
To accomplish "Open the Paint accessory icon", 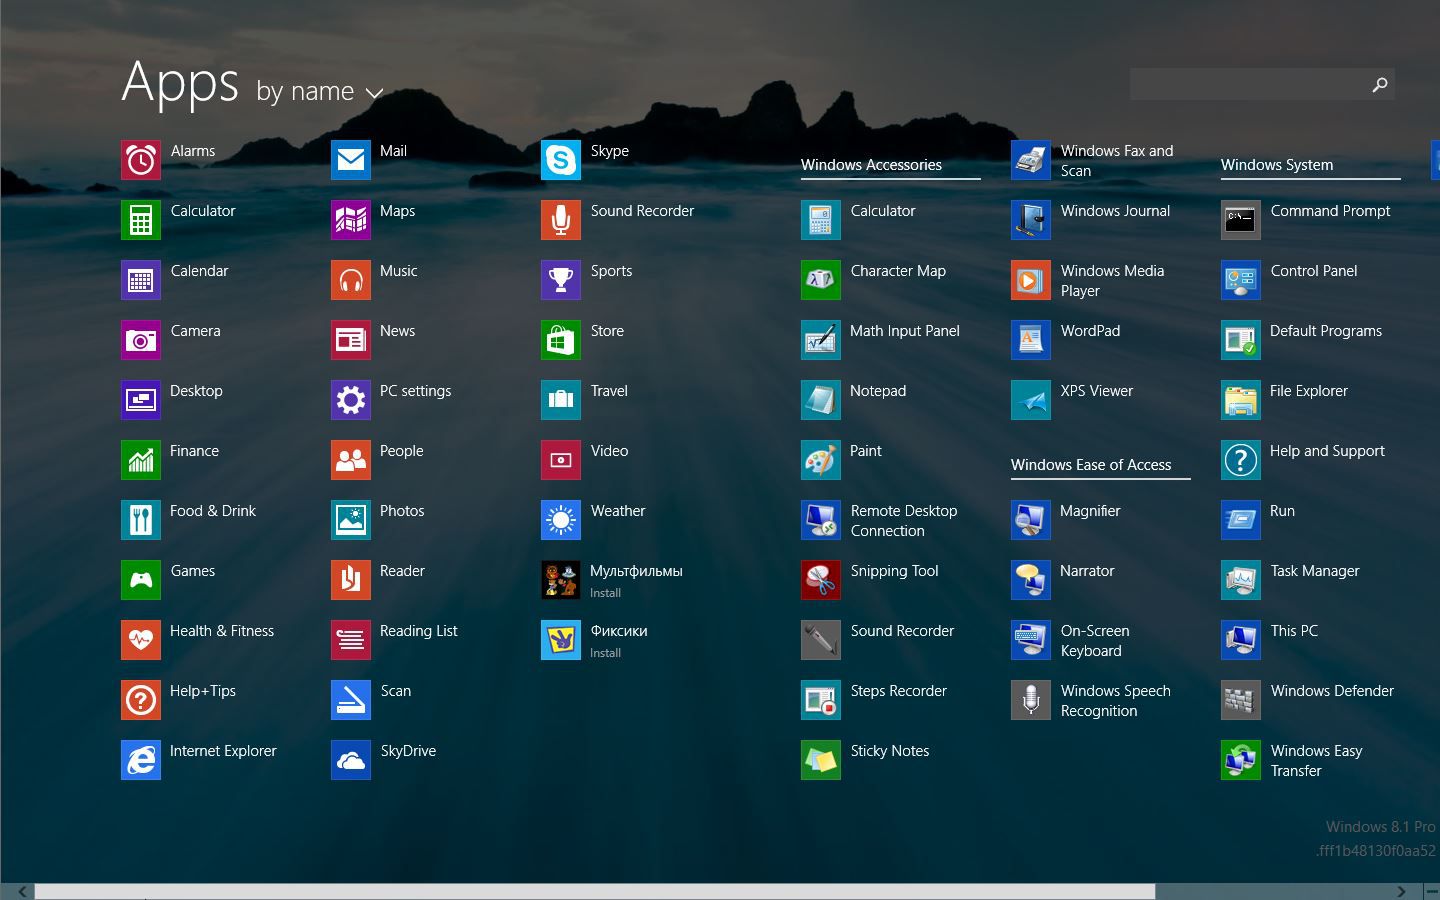I will point(821,460).
